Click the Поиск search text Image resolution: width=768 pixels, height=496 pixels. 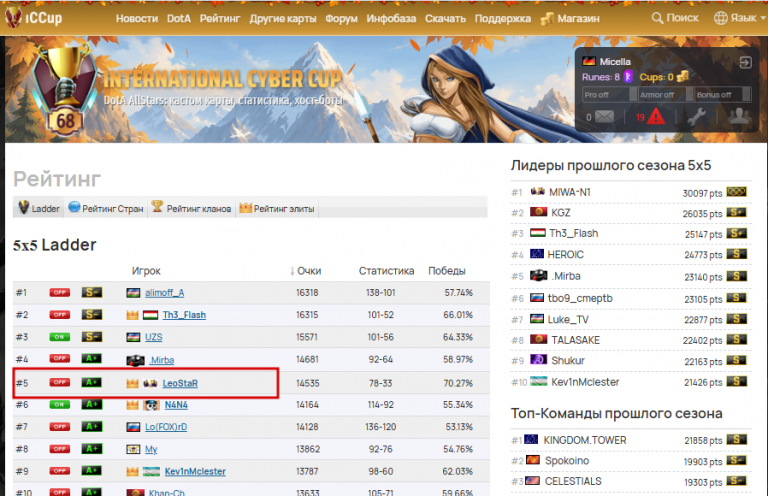682,18
